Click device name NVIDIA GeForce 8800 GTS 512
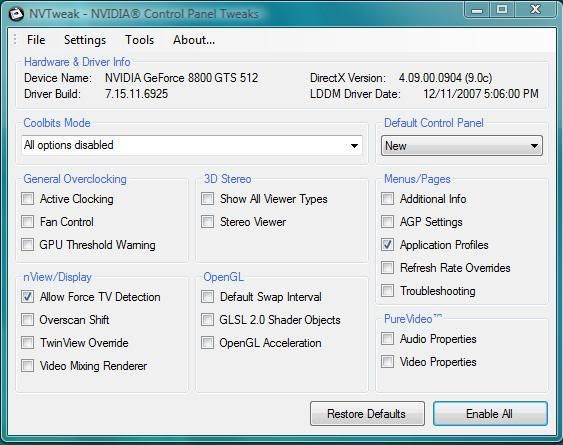Viewport: 563px width, 445px height. (181, 78)
